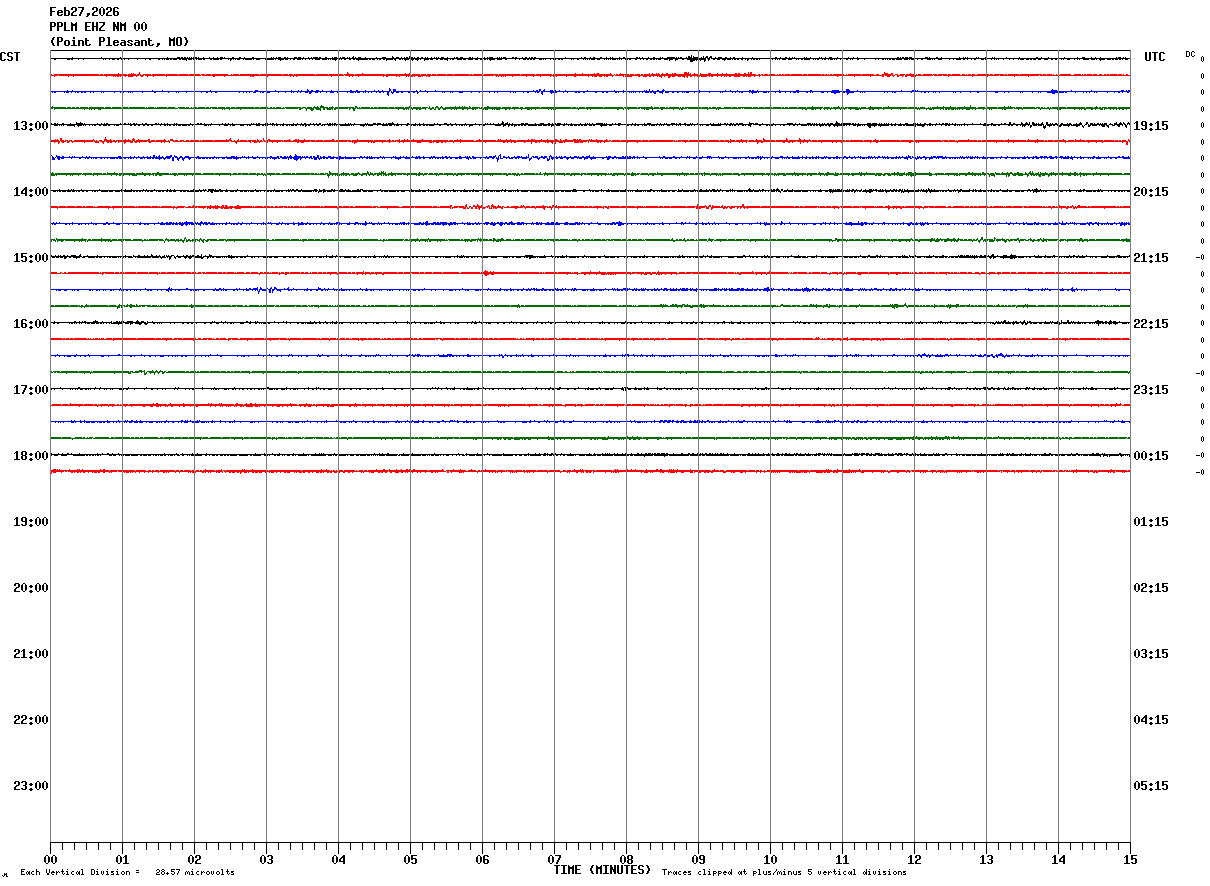The image size is (1210, 886).
Task: Click the UTC timezone label
Action: tap(1155, 57)
